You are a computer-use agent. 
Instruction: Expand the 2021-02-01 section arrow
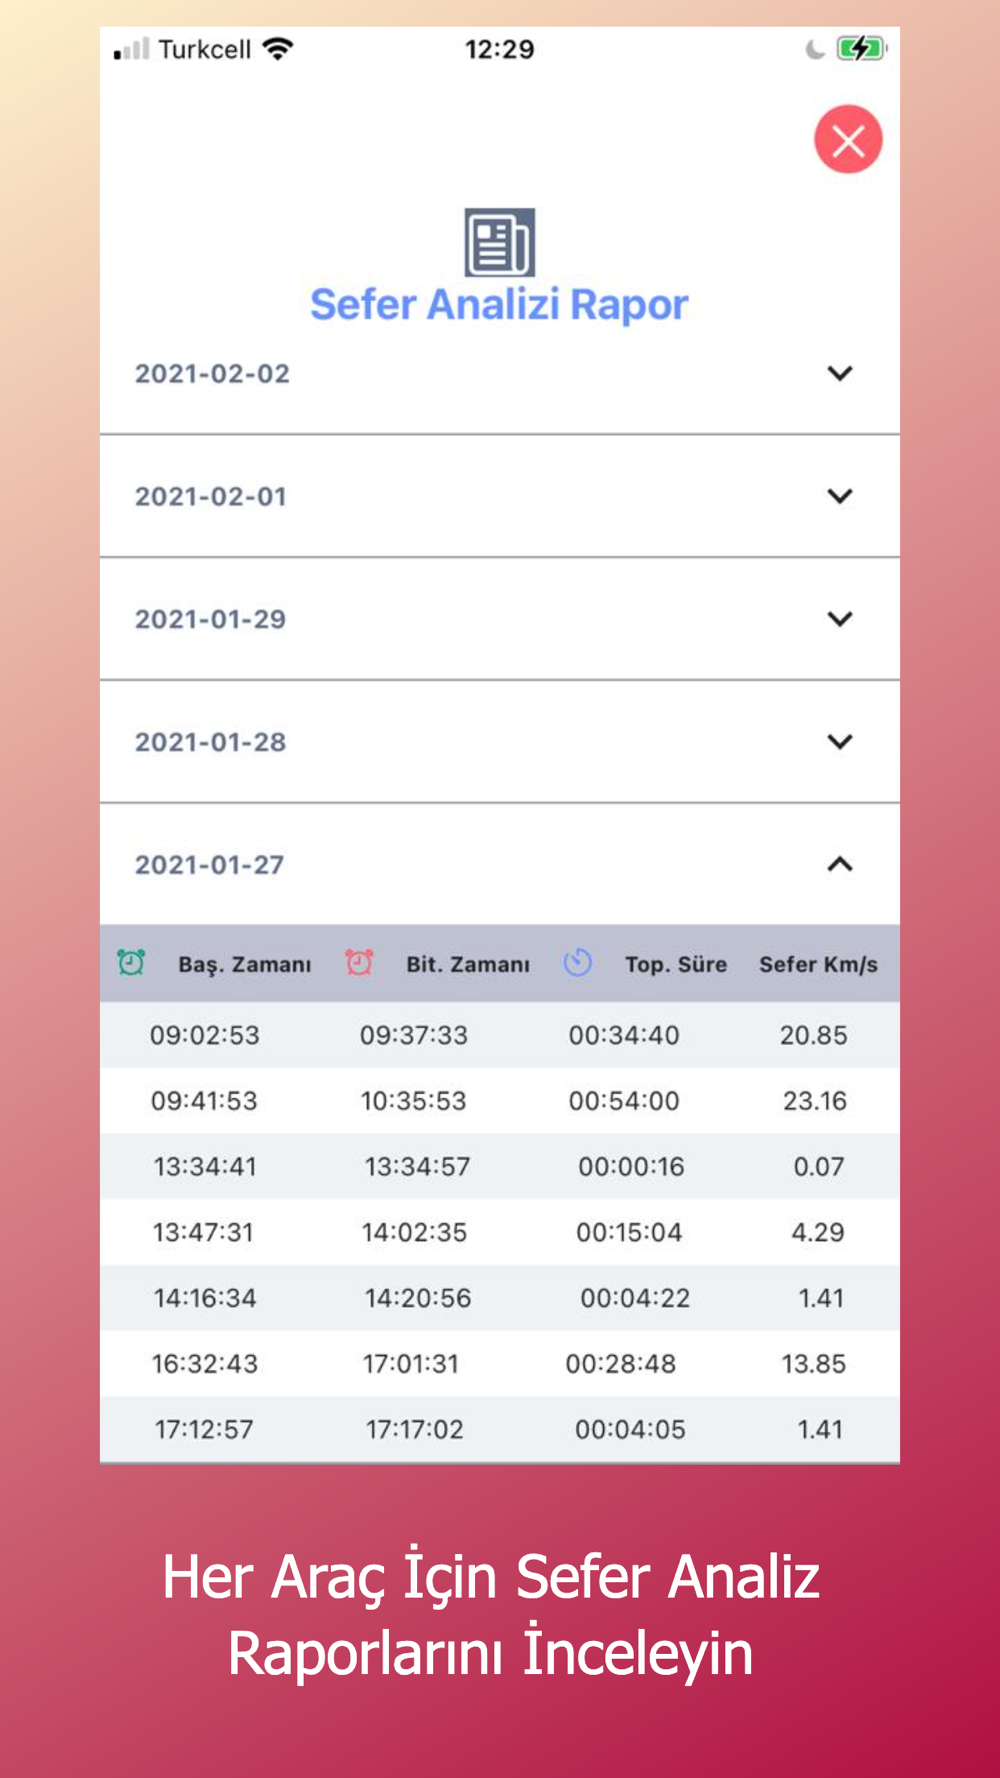840,496
